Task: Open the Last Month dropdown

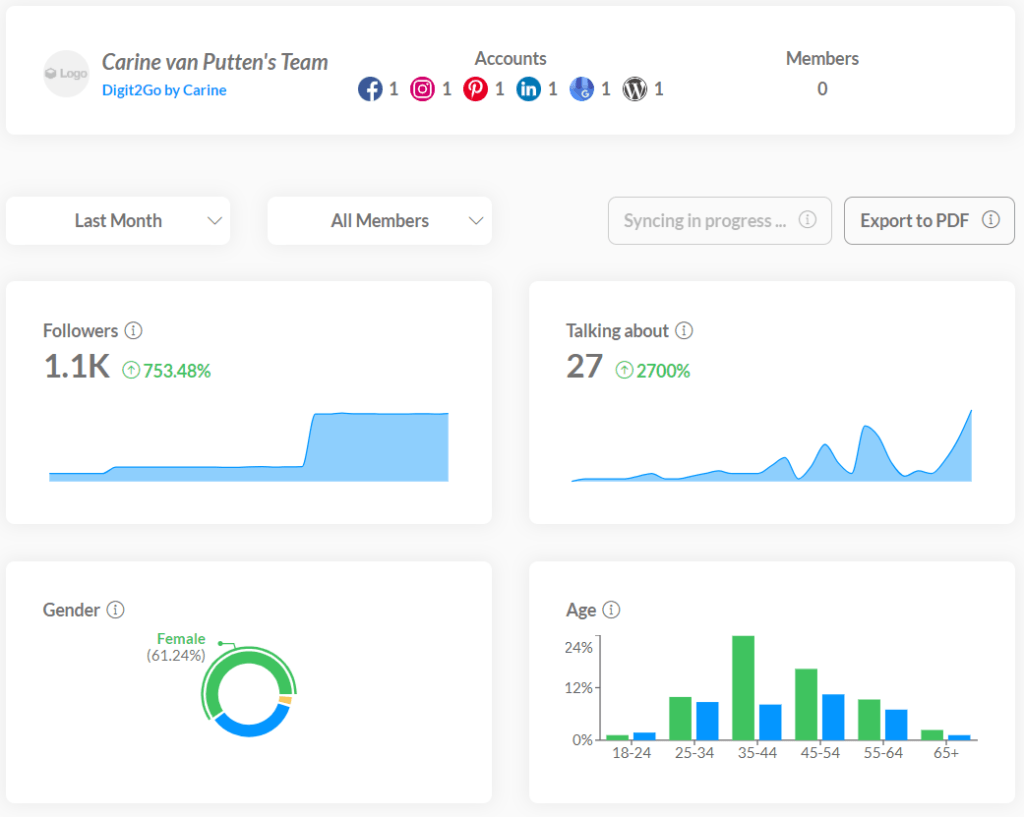Action: (117, 220)
